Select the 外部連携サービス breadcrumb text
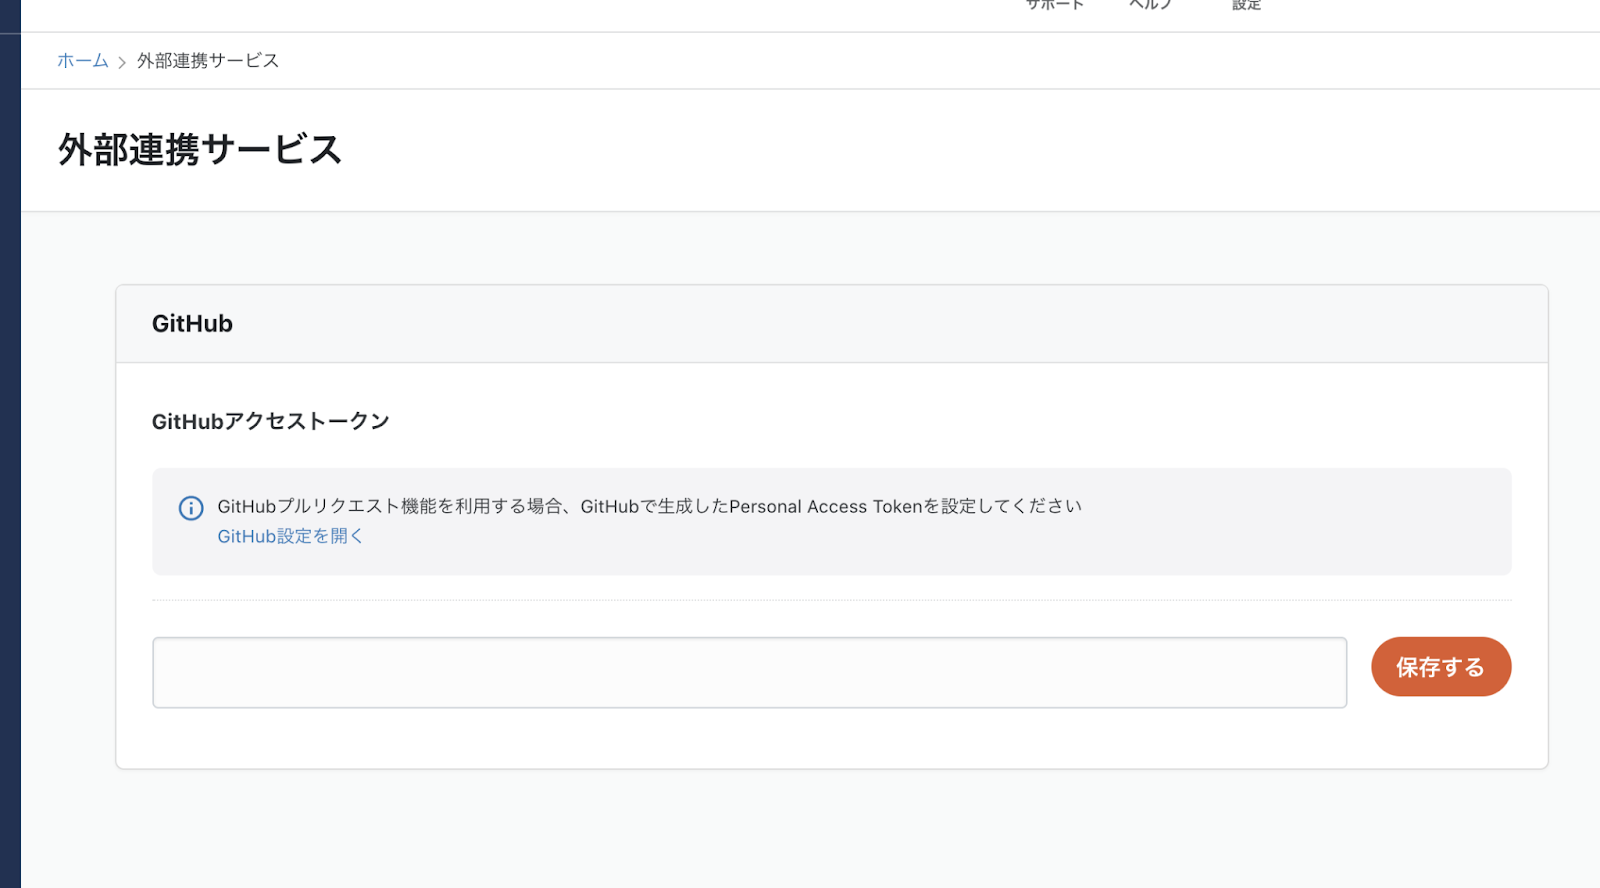 pos(208,61)
